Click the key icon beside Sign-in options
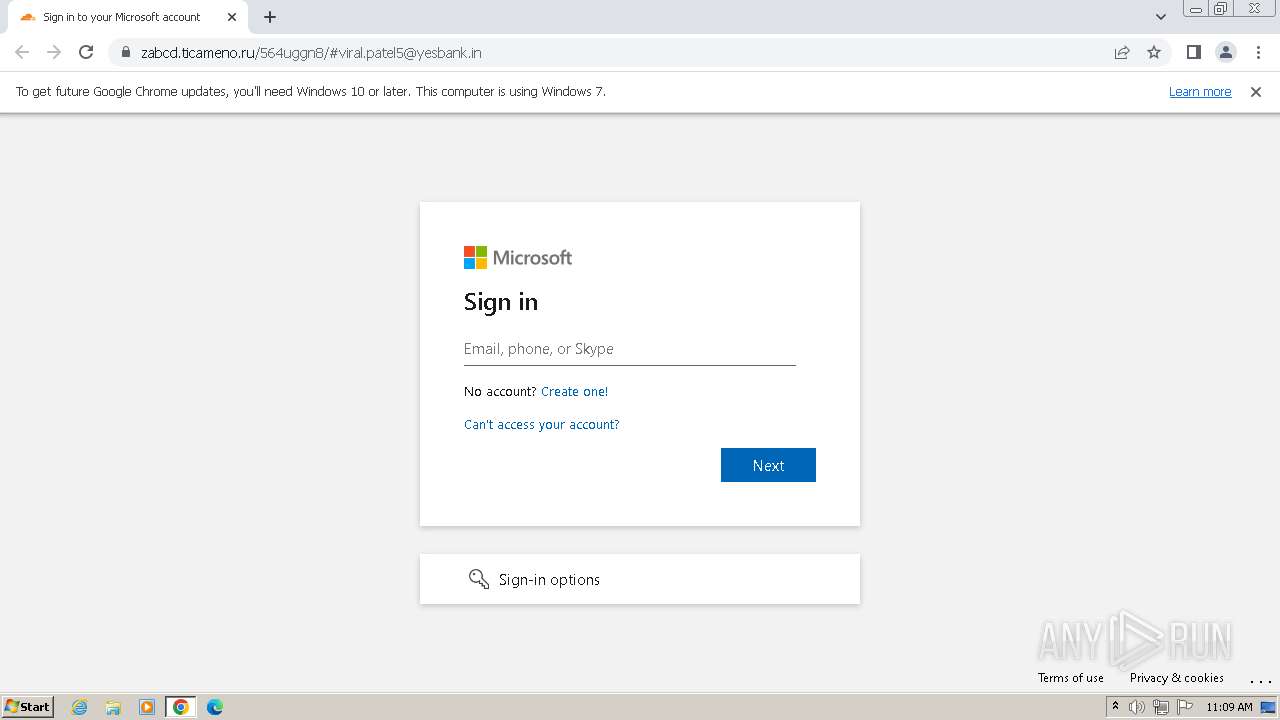Screen dimensions: 1280x720 479,579
